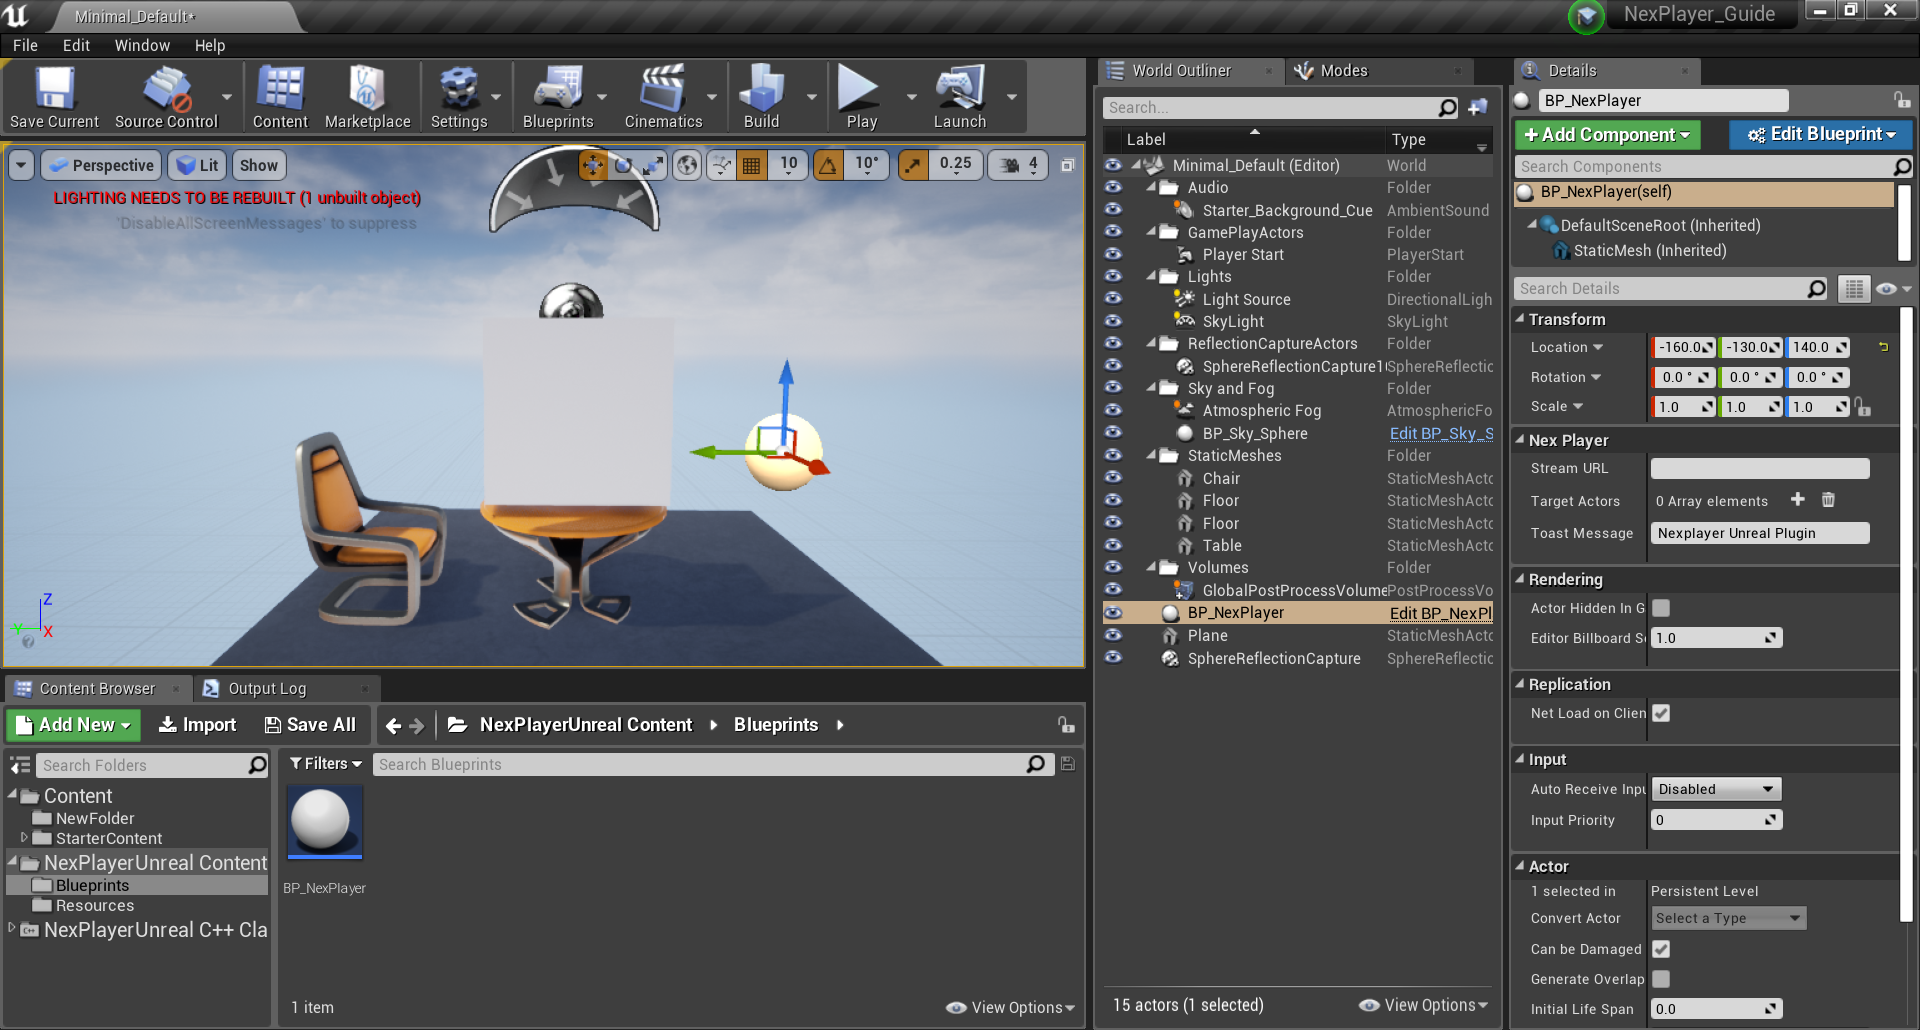Toggle the scale lock icon
The image size is (1920, 1030).
click(x=1862, y=407)
